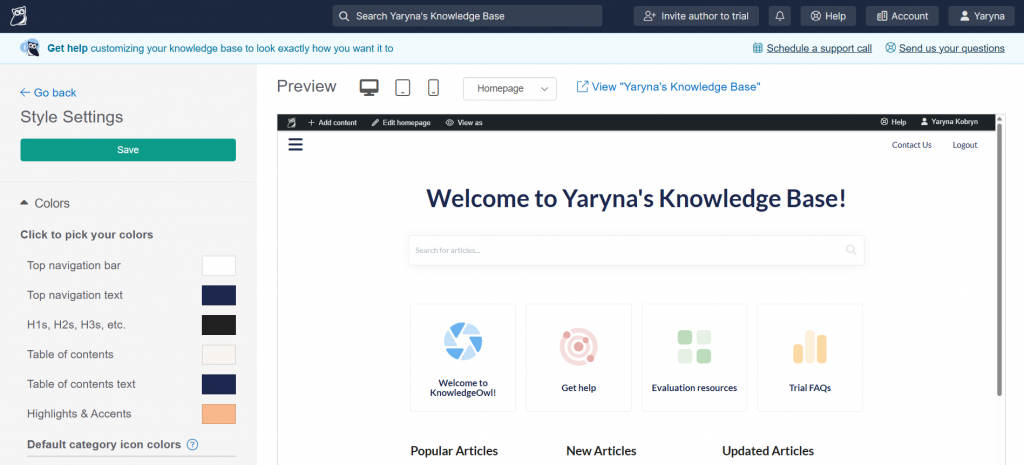Viewport: 1024px width, 465px height.
Task: Pick the Table of contents color swatch
Action: (219, 355)
